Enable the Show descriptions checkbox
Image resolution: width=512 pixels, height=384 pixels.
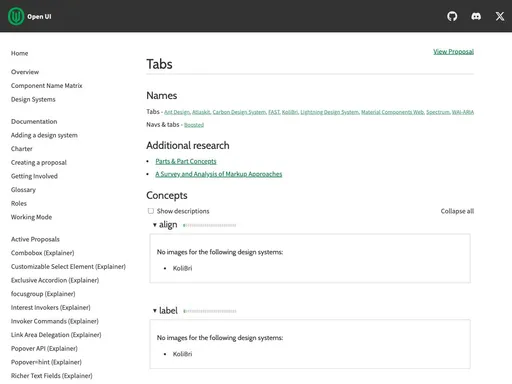pos(151,211)
